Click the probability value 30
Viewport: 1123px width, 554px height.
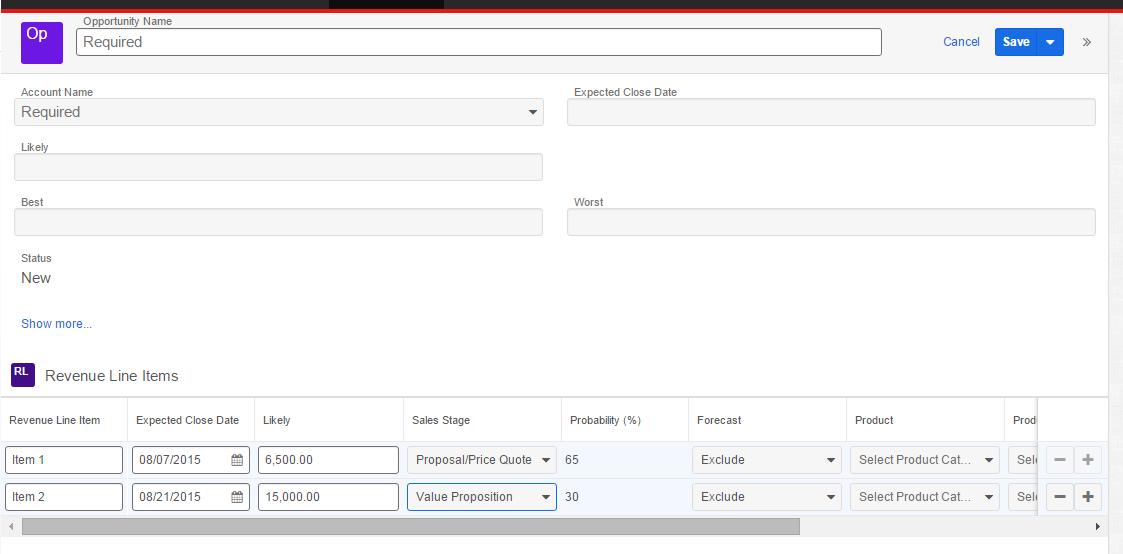tap(572, 497)
